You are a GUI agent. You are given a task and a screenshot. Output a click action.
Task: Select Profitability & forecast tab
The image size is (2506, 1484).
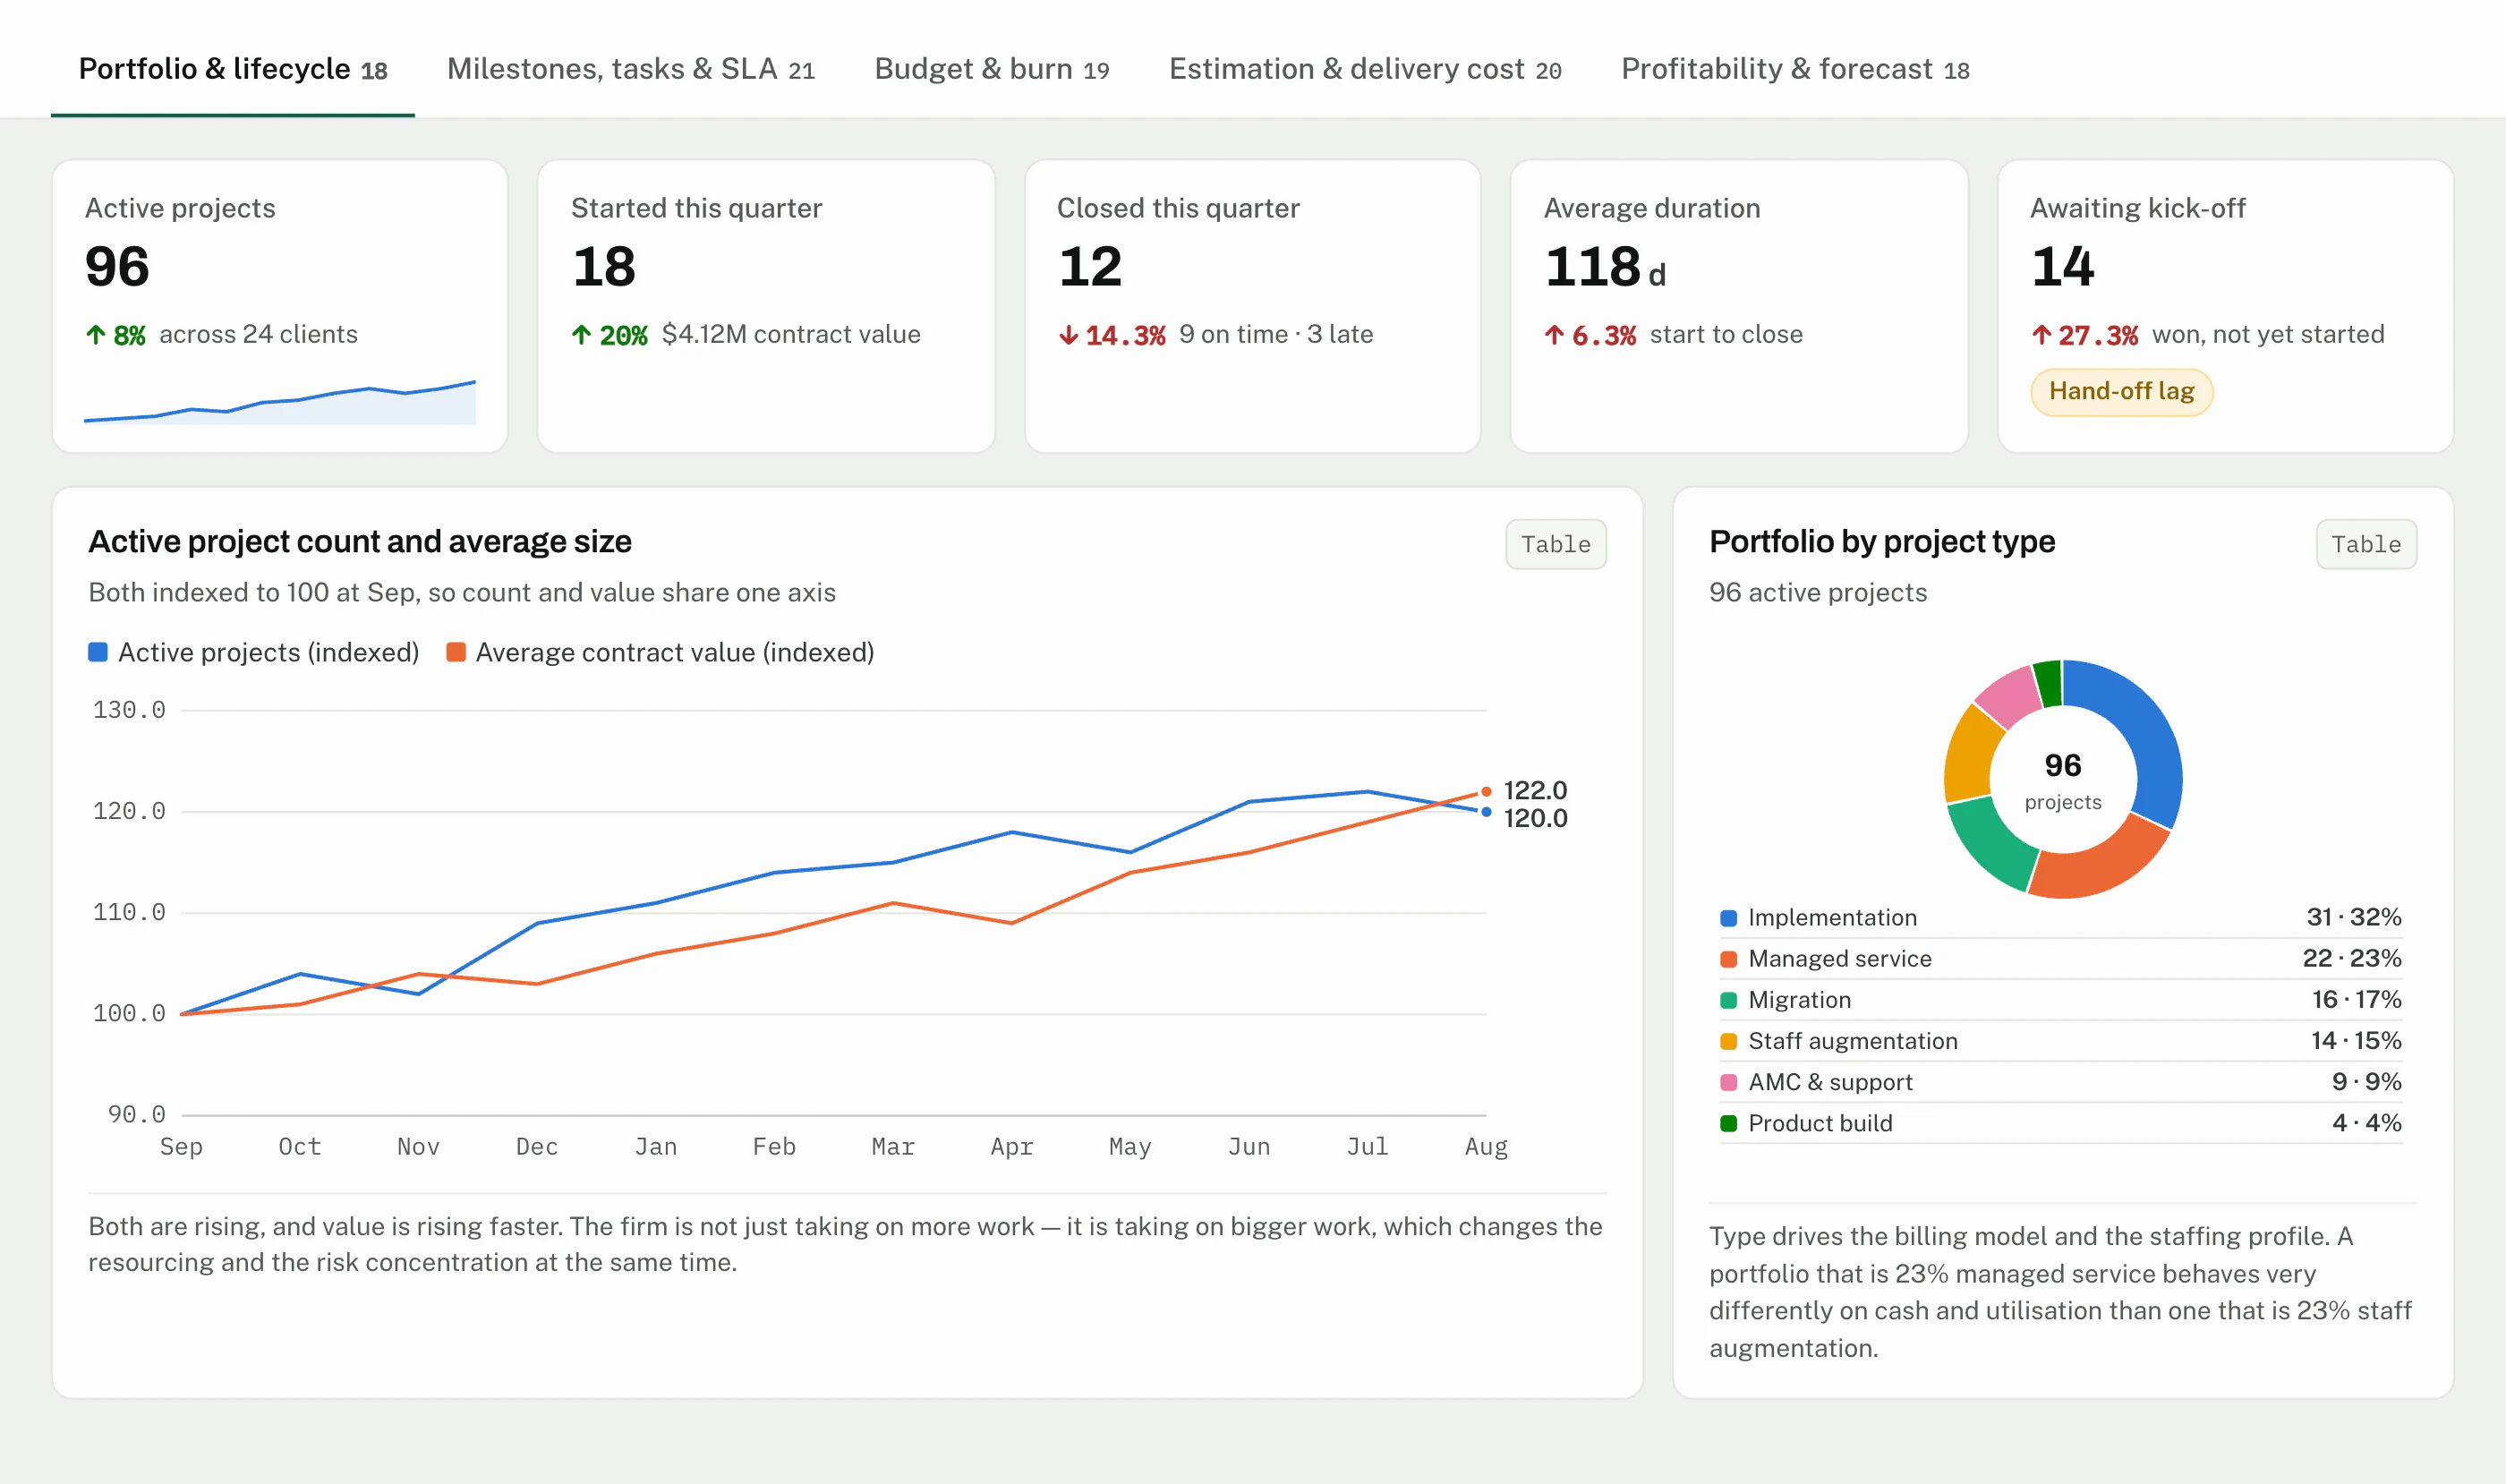(x=1795, y=69)
